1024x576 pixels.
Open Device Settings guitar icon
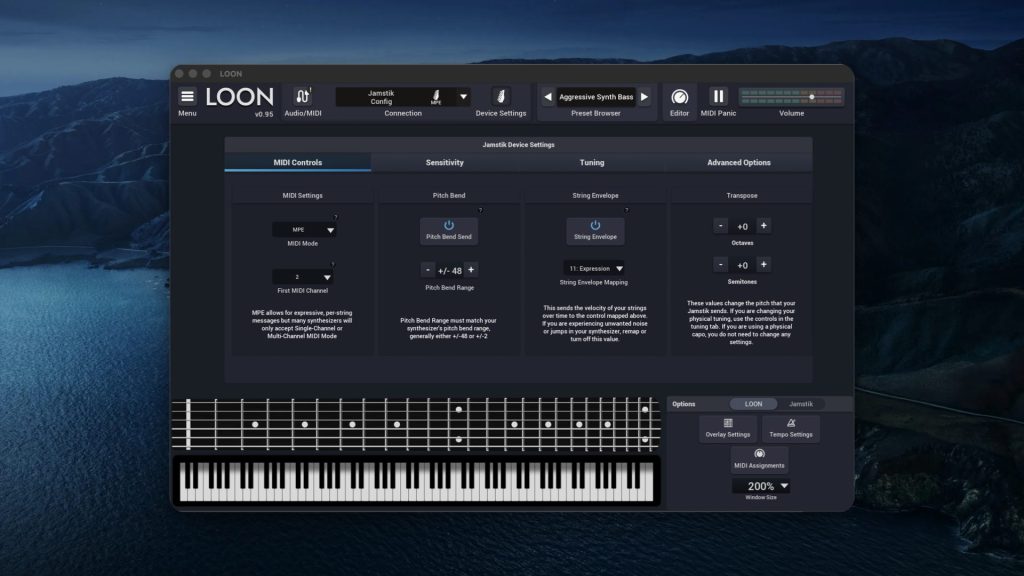coord(501,97)
